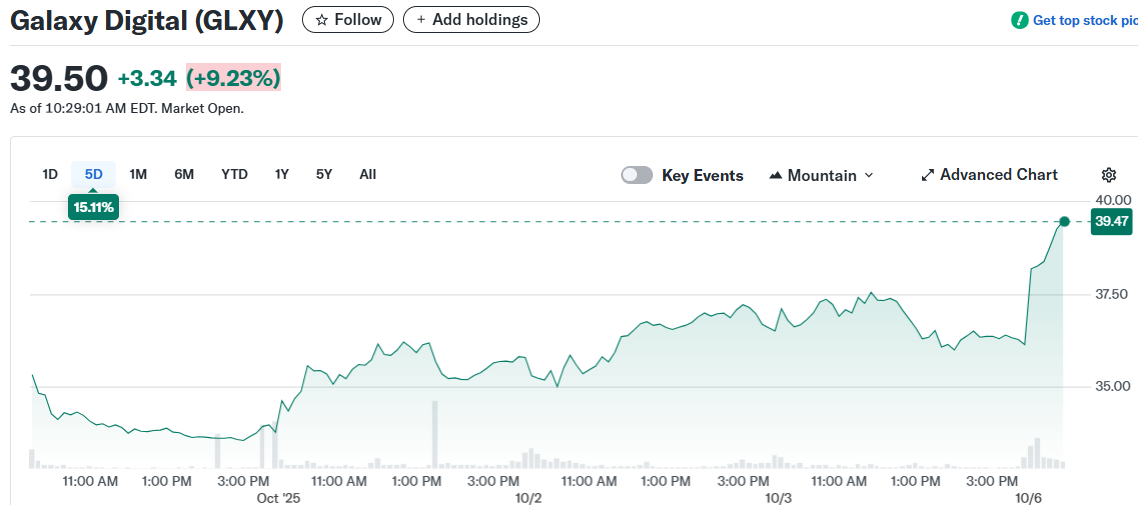The width and height of the screenshot is (1138, 505).
Task: Select the 1D time range
Action: click(x=50, y=174)
